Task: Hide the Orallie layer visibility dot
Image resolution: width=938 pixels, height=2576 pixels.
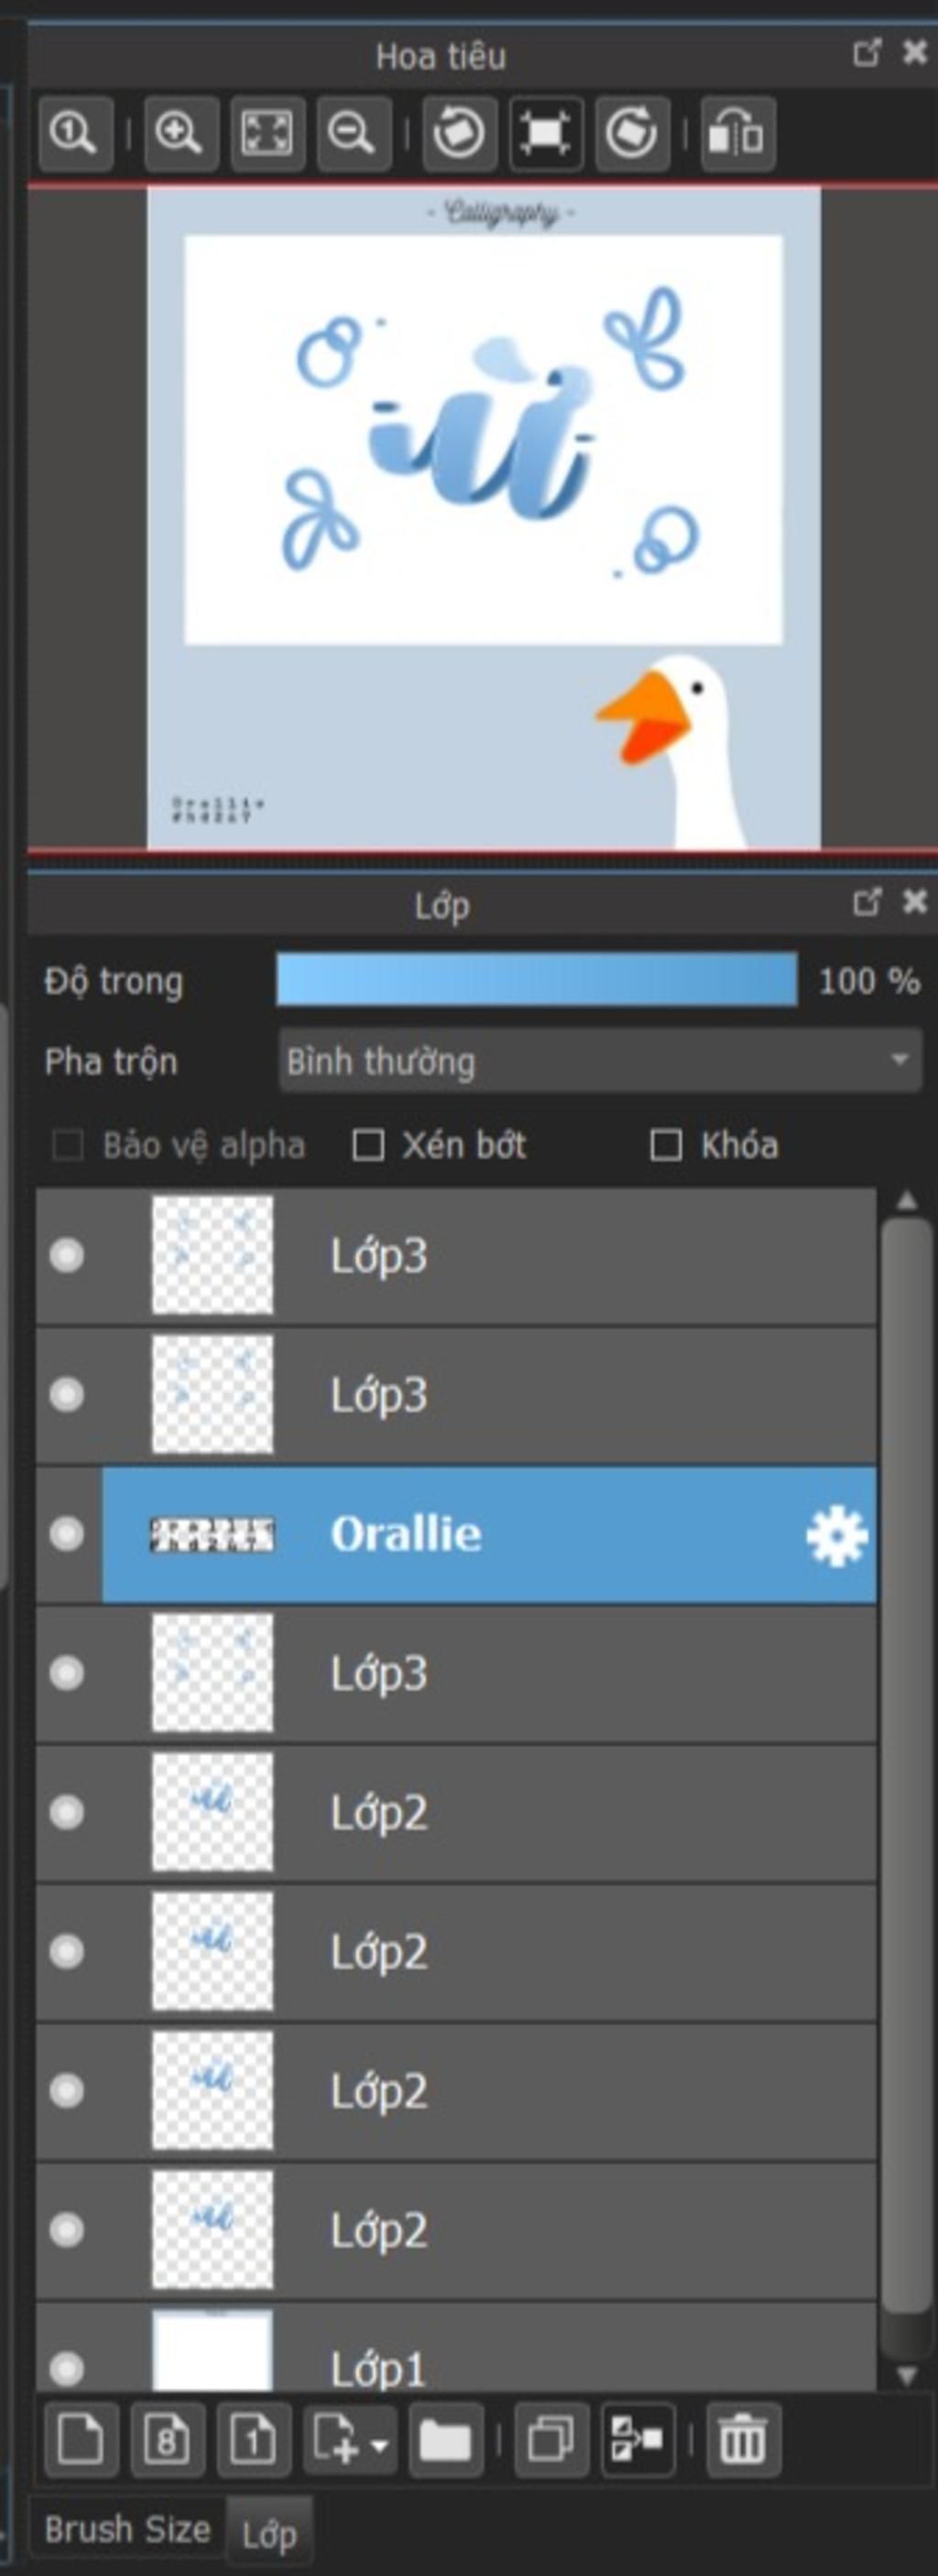Action: tap(67, 1534)
